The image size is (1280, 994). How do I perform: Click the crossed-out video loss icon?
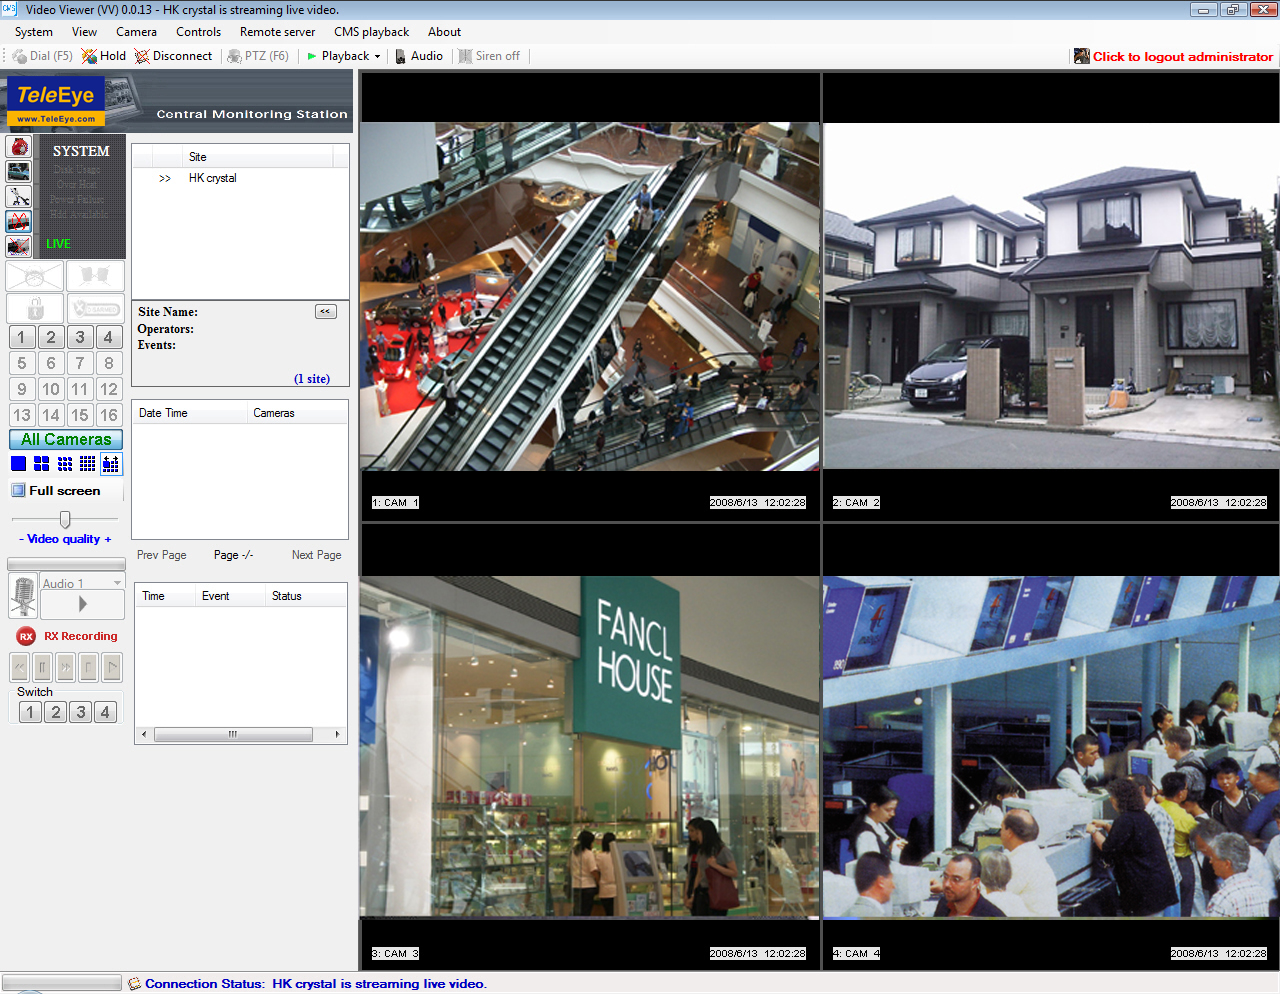(x=18, y=246)
